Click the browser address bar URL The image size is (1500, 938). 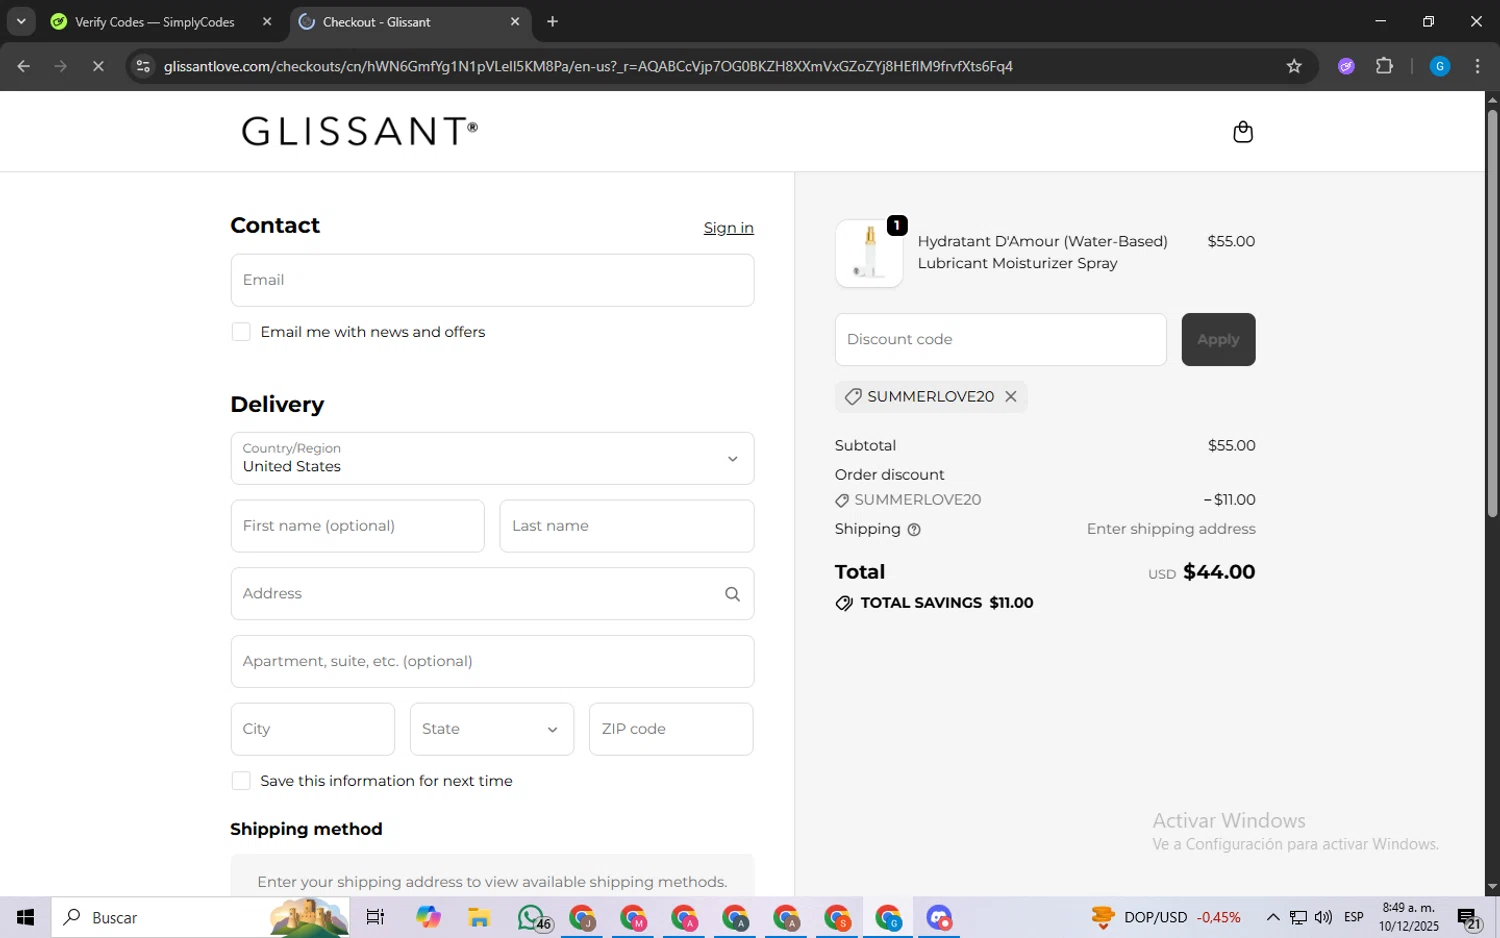(588, 66)
